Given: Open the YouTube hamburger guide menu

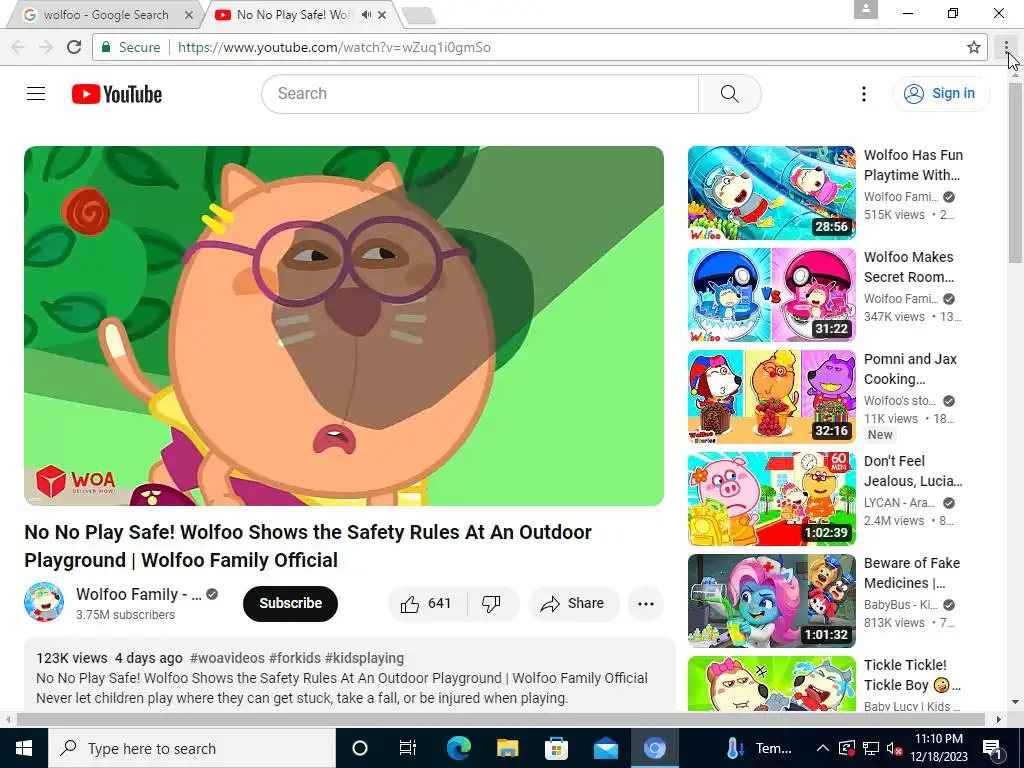Looking at the screenshot, I should tap(36, 94).
